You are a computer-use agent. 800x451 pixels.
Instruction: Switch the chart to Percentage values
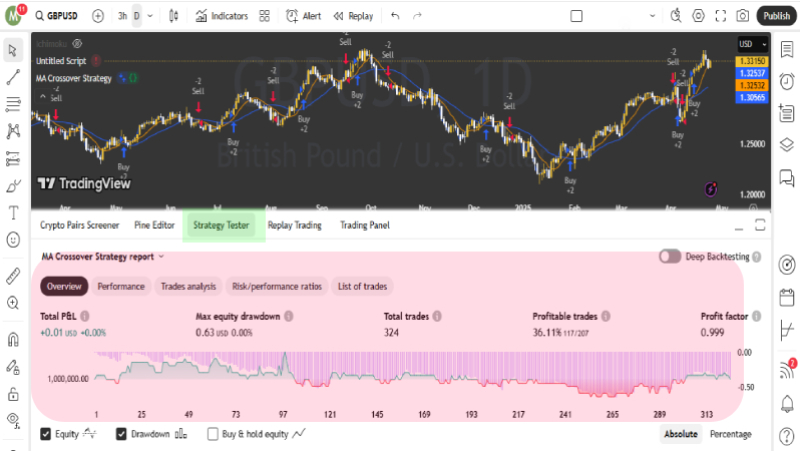(x=731, y=434)
